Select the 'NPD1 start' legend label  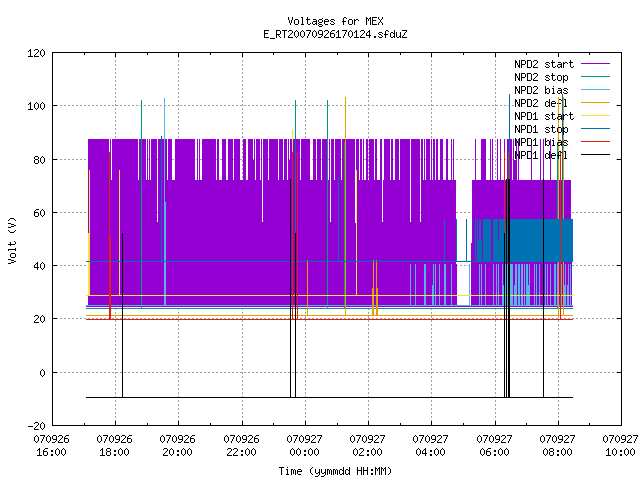point(544,116)
